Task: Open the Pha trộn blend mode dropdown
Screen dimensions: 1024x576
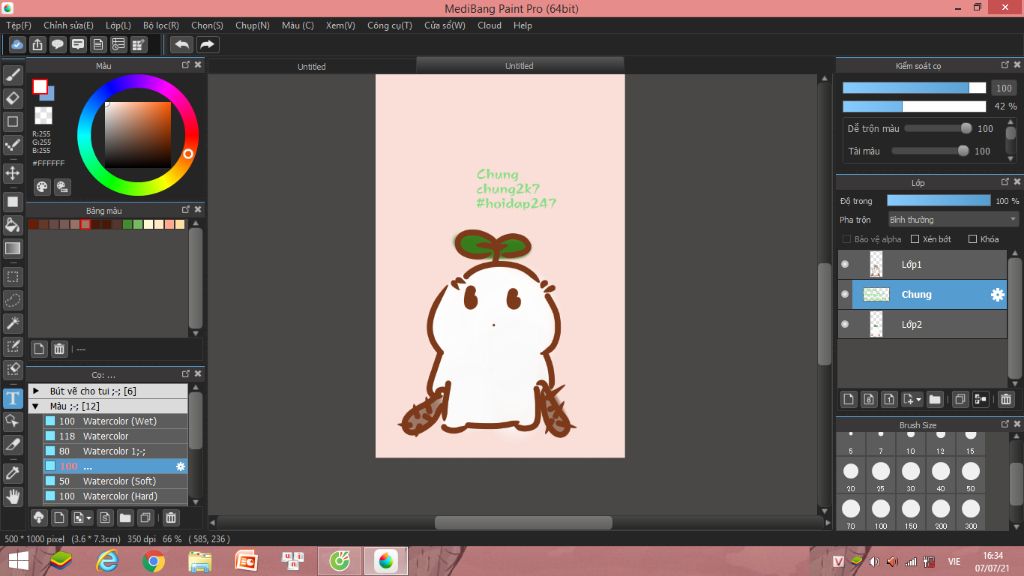Action: pyautogui.click(x=953, y=220)
